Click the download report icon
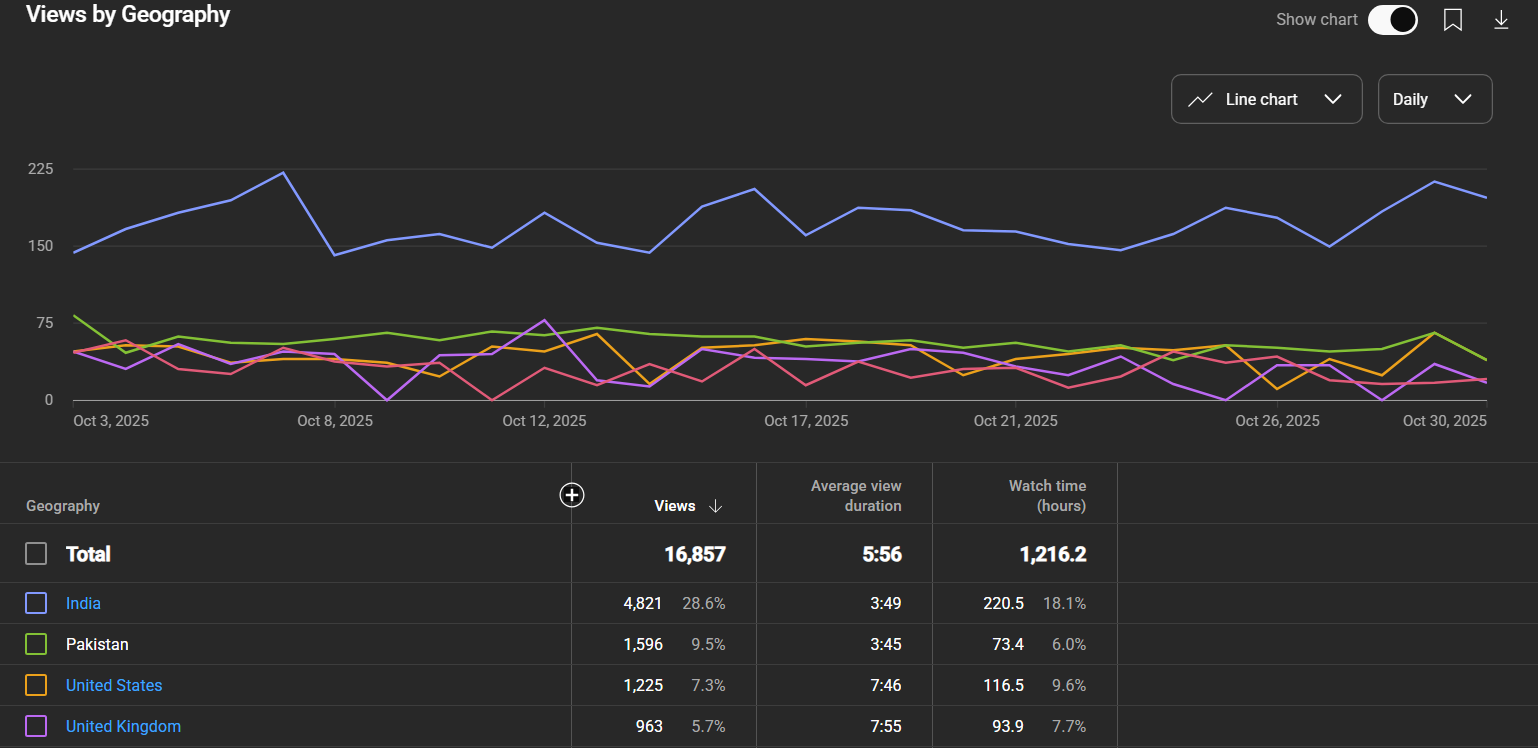1538x748 pixels. pos(1501,20)
